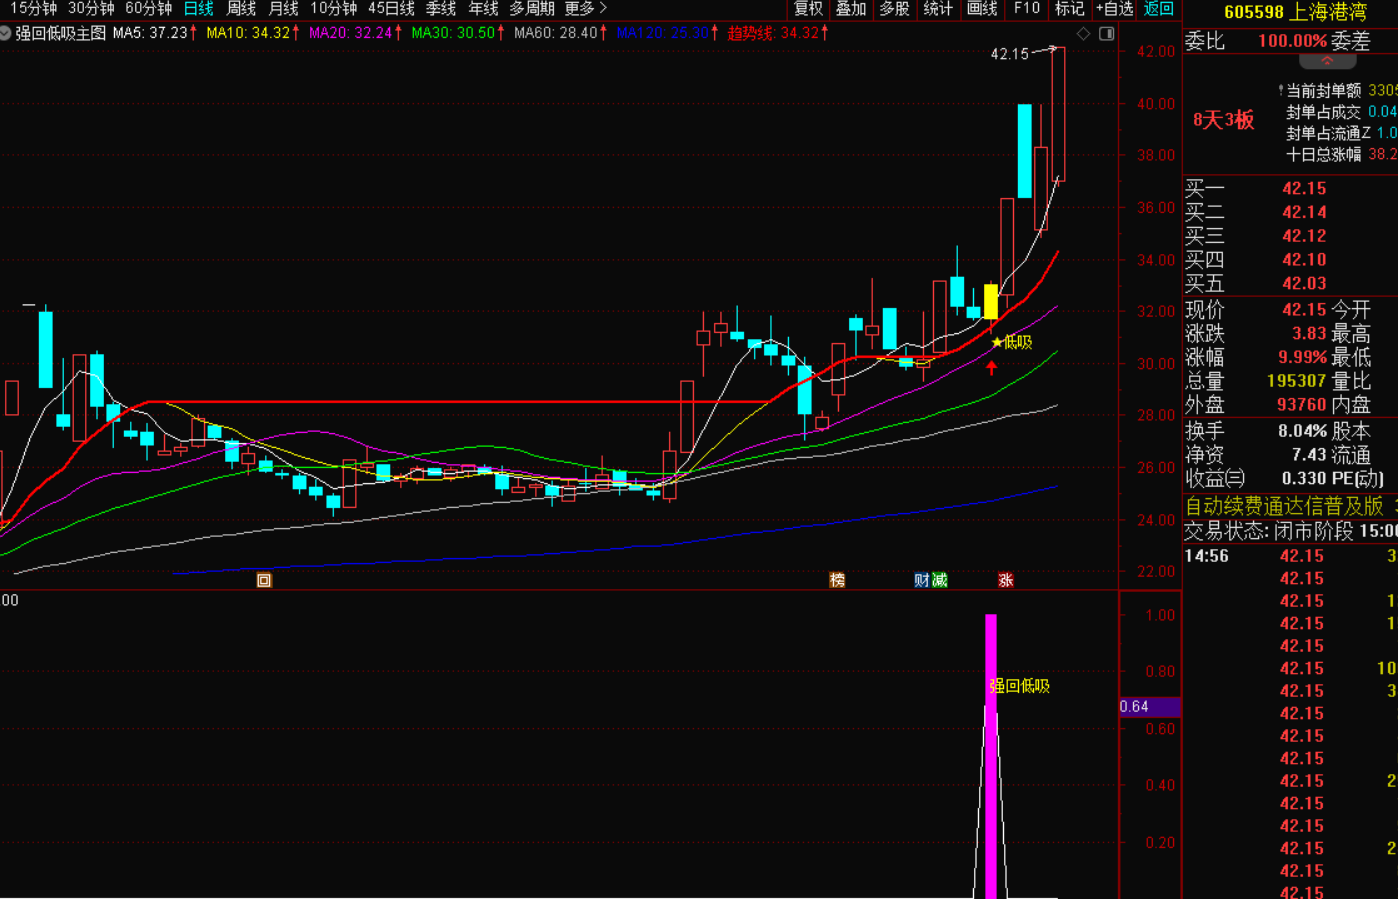Click the red up-arrow buy signal
The image size is (1398, 899).
tap(991, 368)
